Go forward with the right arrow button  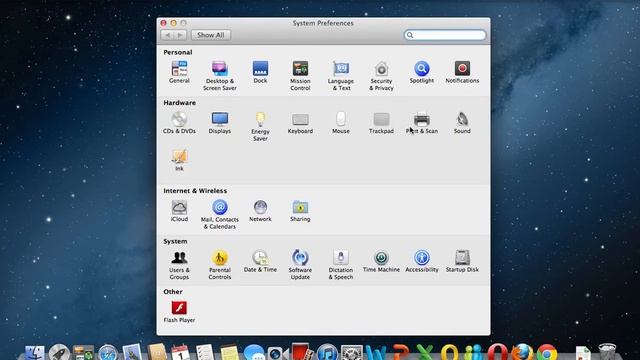click(180, 35)
